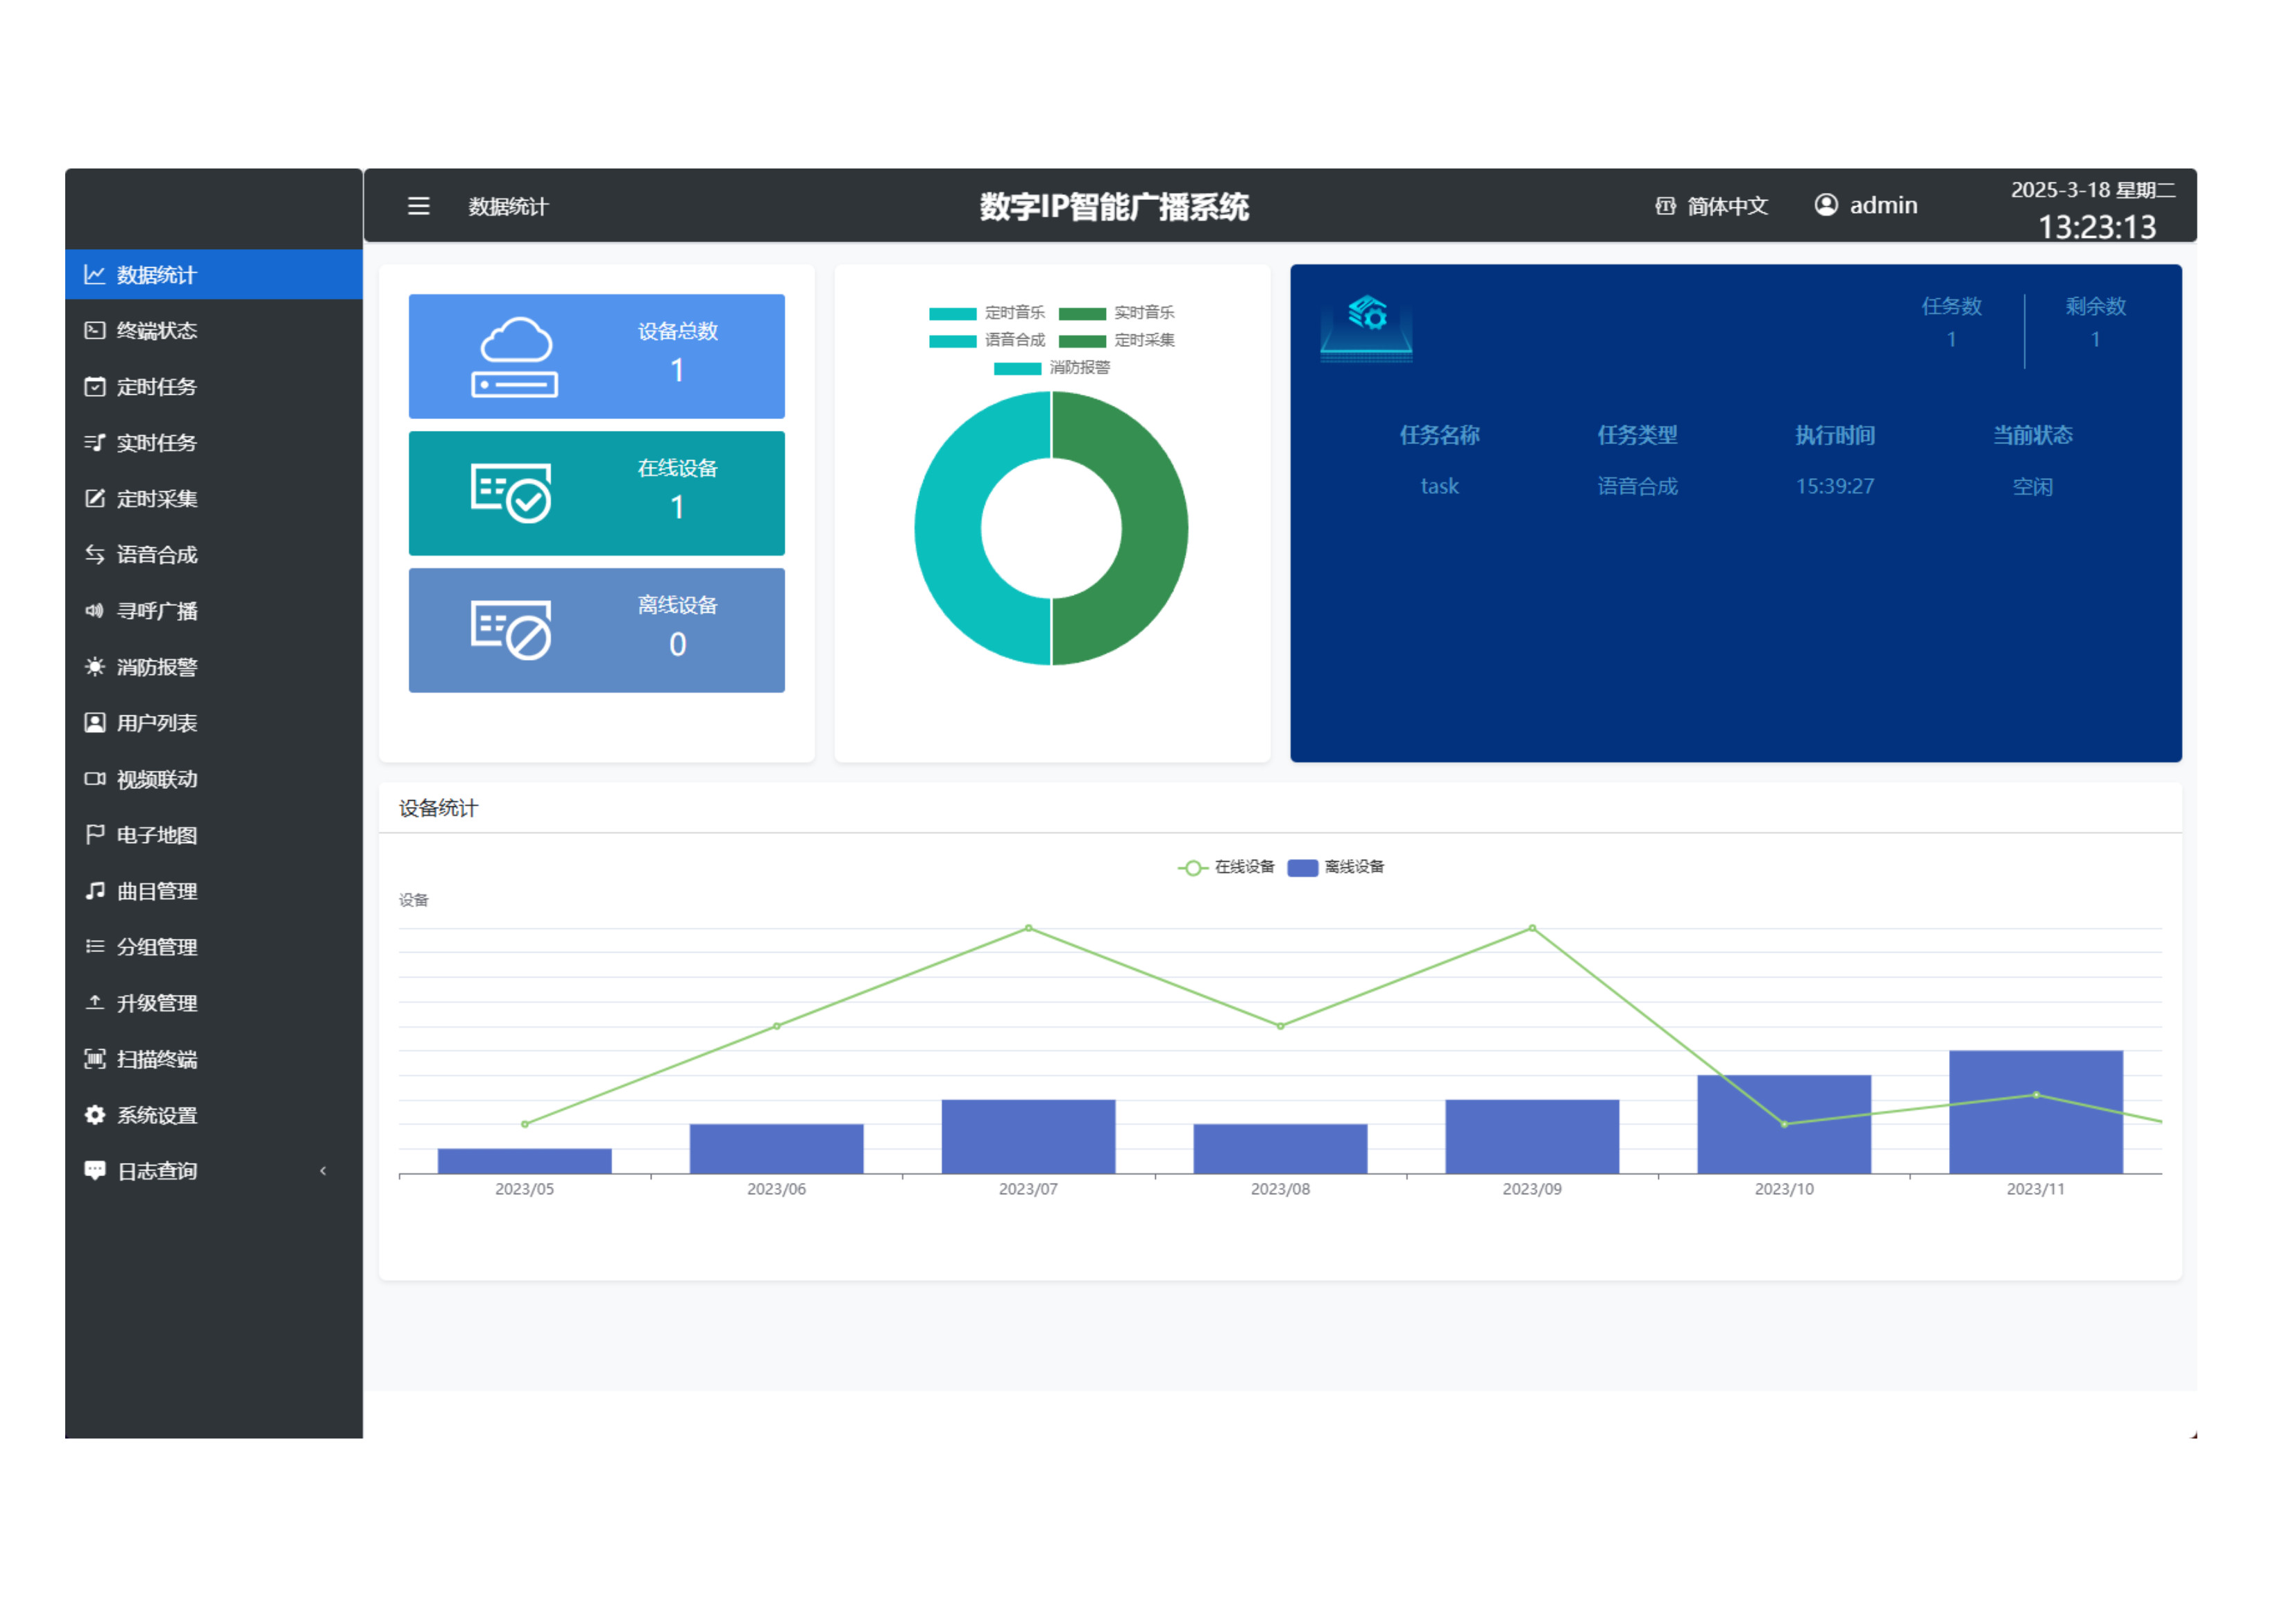
Task: Click the 设备总数 total devices card
Action: (x=596, y=356)
